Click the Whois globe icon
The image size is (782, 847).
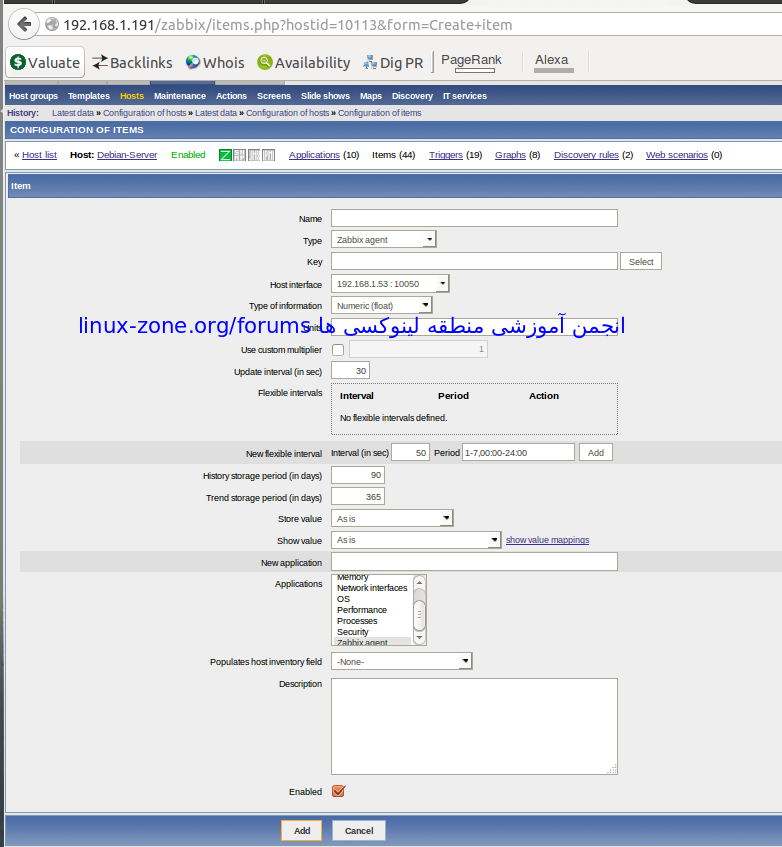coord(193,62)
